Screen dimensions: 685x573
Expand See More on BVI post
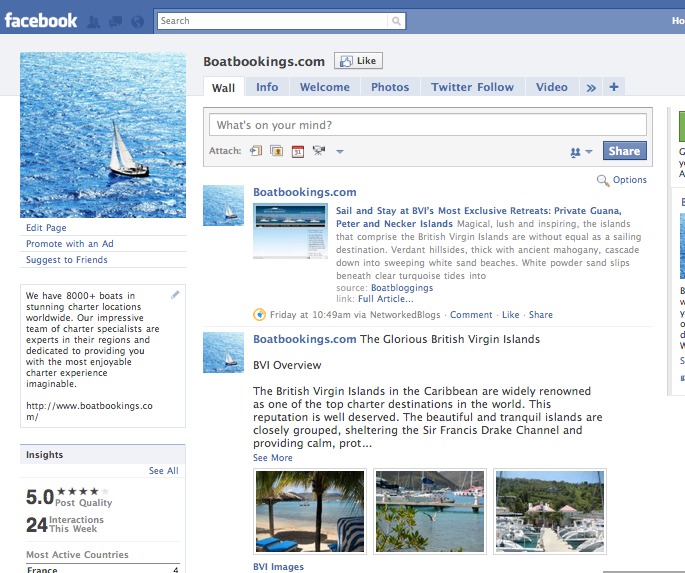pyautogui.click(x=273, y=458)
